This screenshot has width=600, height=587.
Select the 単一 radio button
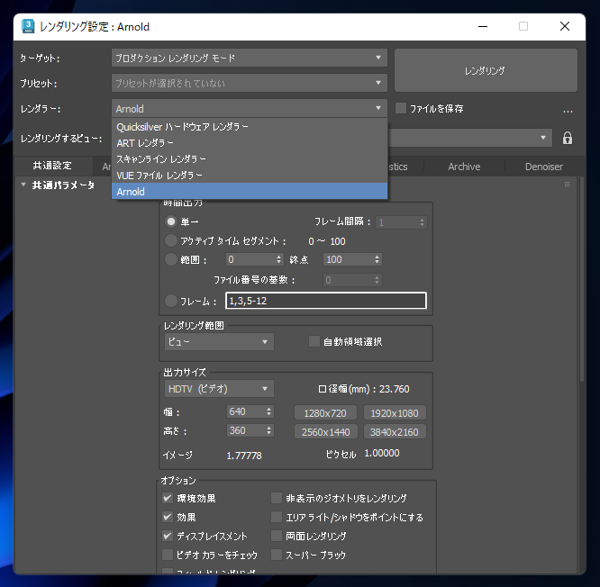pos(171,222)
